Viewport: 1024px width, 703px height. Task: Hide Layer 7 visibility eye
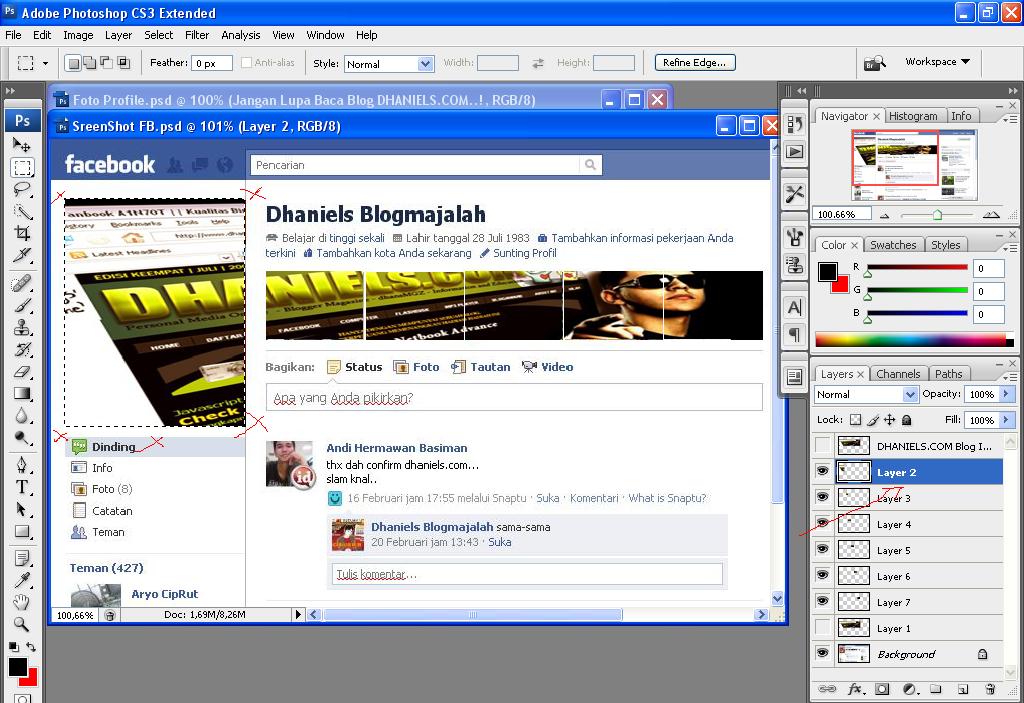(x=823, y=601)
